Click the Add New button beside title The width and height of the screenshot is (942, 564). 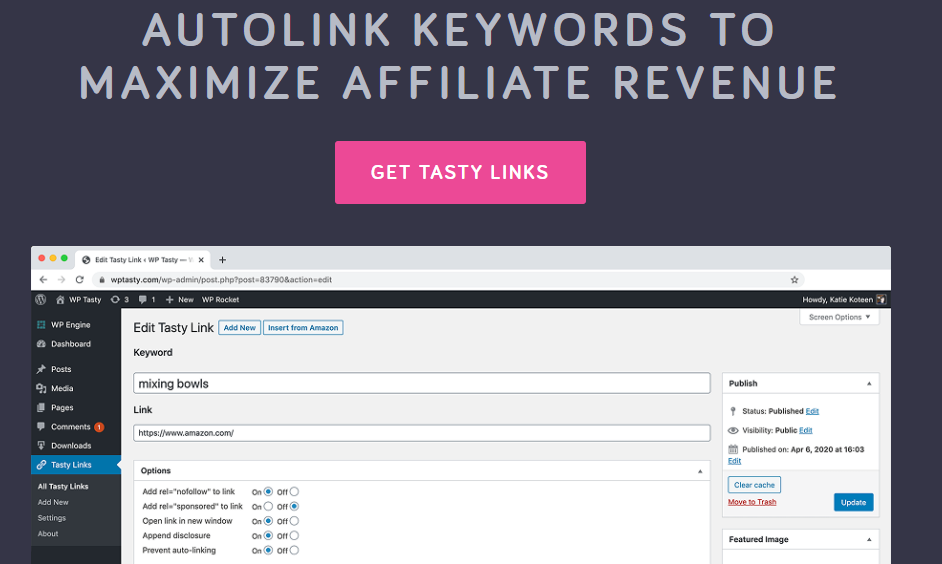click(x=239, y=328)
